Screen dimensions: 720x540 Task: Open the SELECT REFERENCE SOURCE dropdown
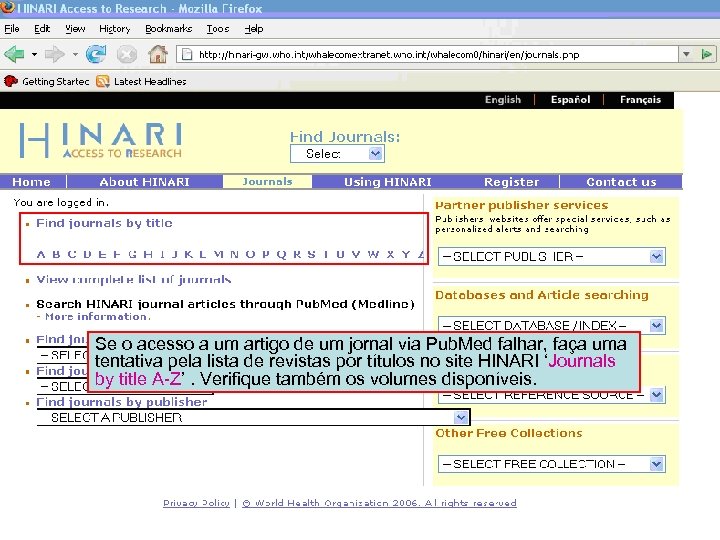[x=552, y=395]
